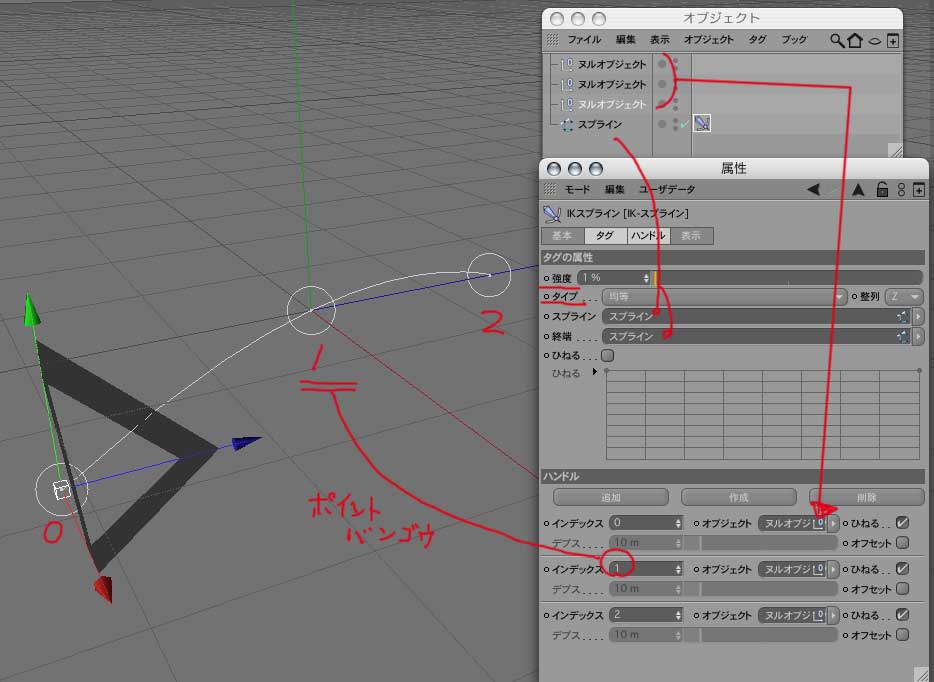Select the スプライン object row
The image size is (934, 682).
tap(599, 124)
